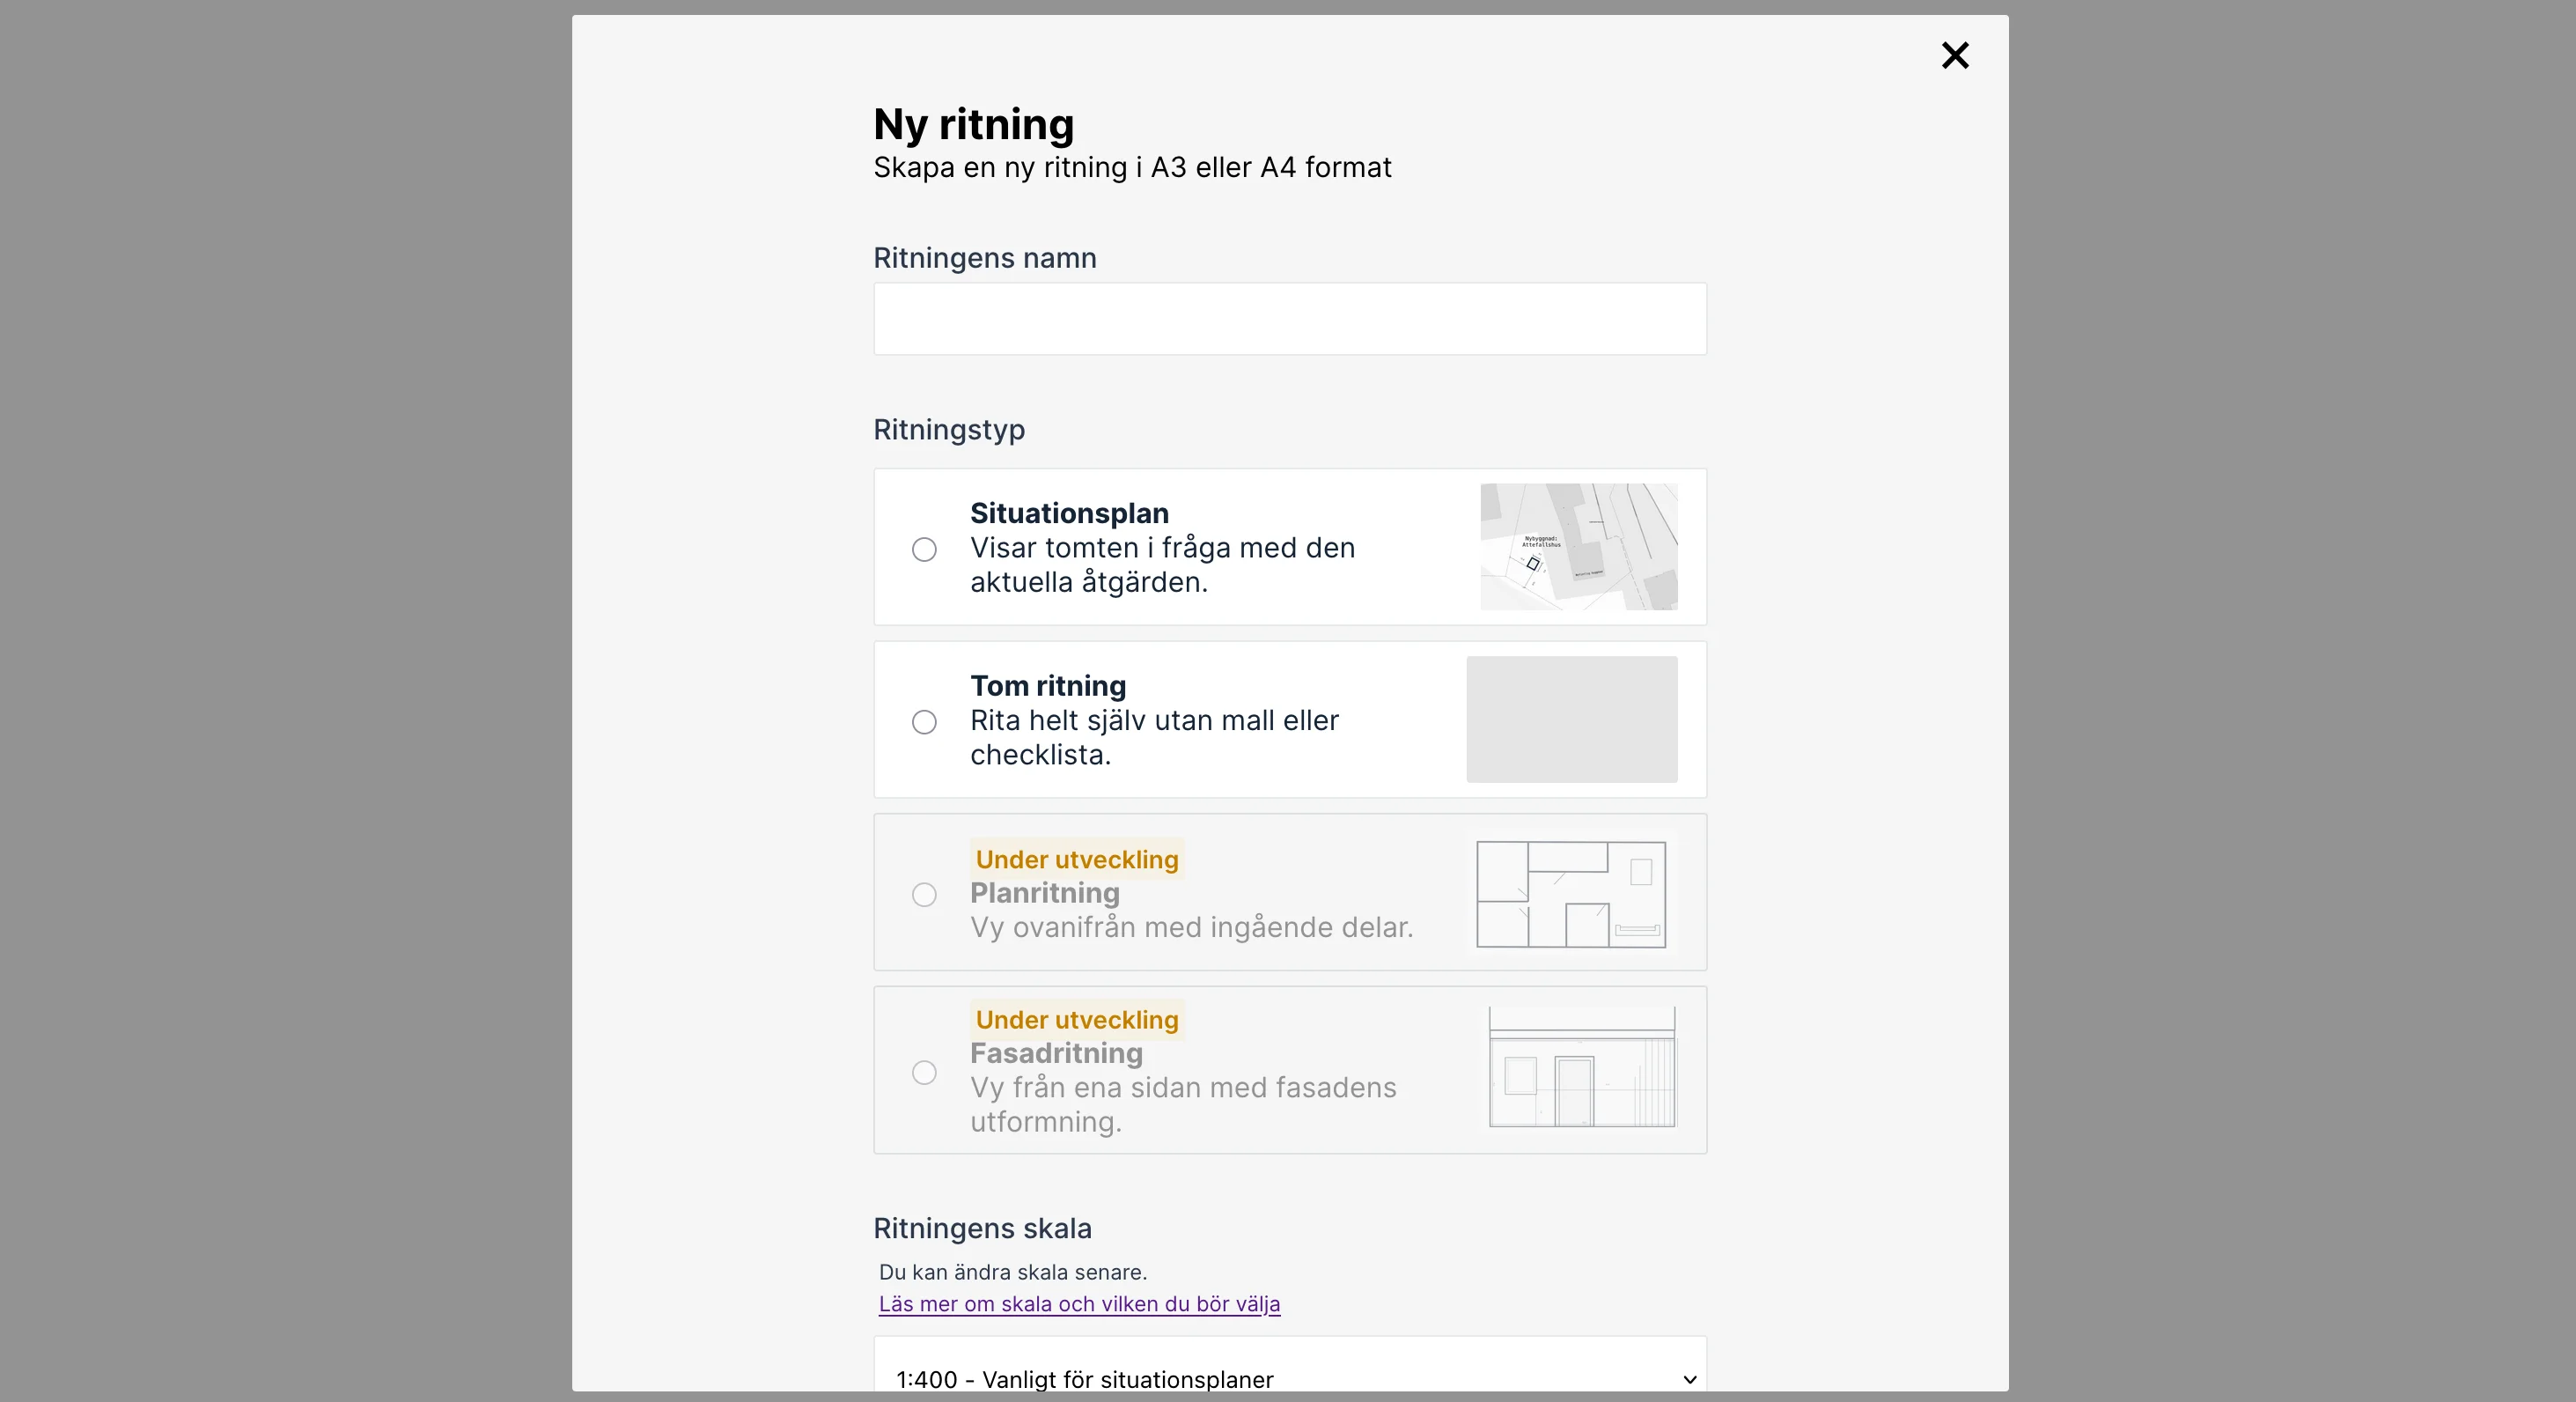This screenshot has width=2576, height=1402.
Task: Click the Tom ritning blank thumbnail
Action: point(1572,719)
